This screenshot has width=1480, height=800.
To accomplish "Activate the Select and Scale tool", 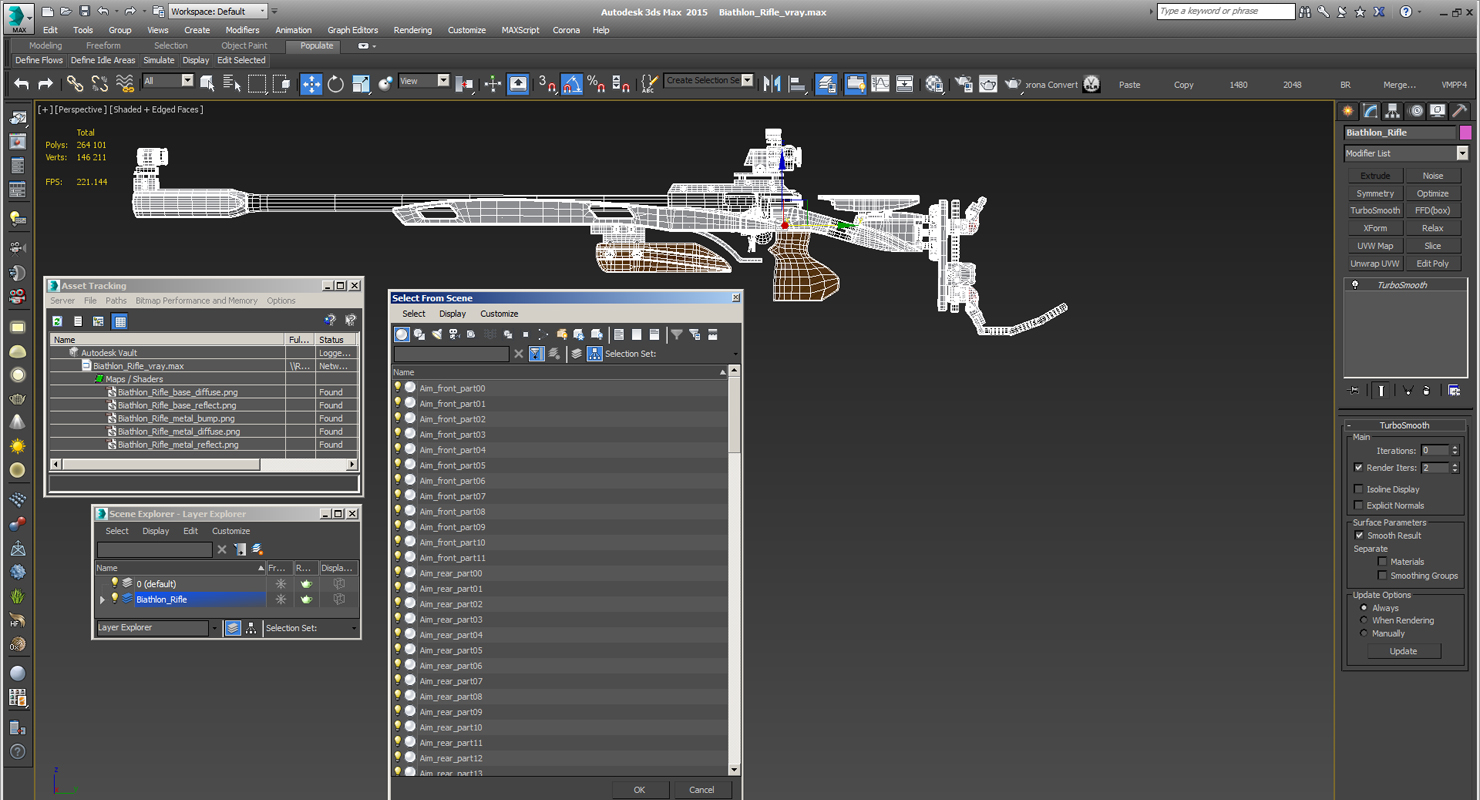I will tap(361, 84).
